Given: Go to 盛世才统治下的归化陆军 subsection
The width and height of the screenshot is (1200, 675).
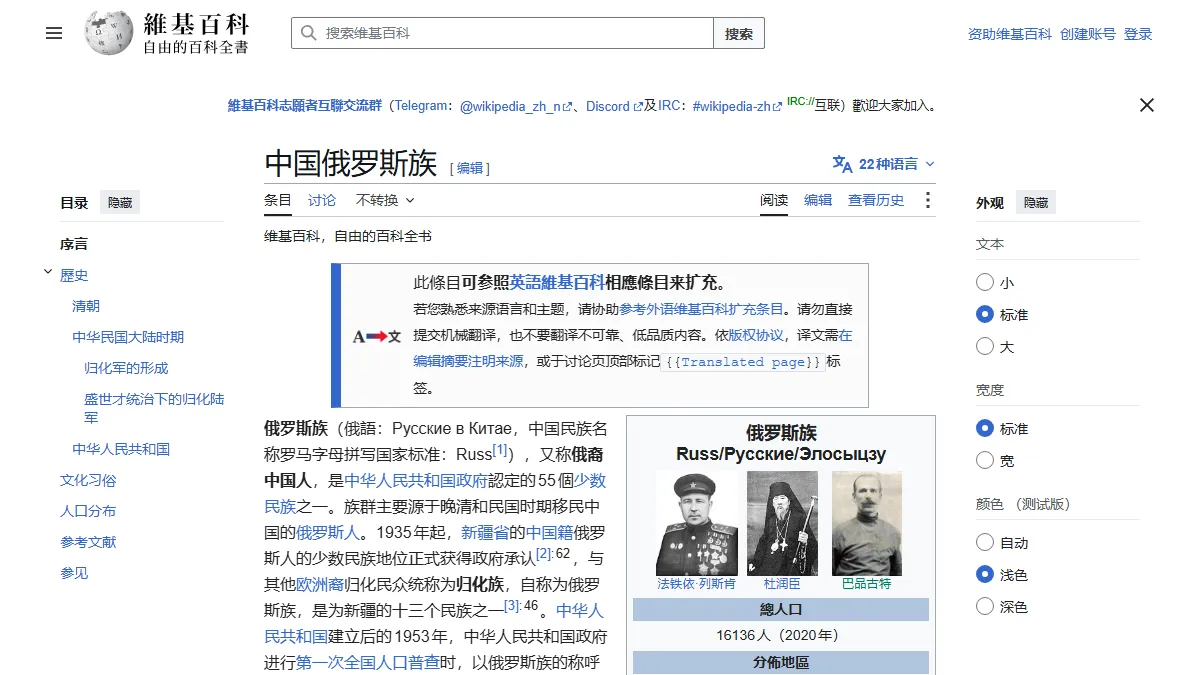Looking at the screenshot, I should click(x=154, y=408).
